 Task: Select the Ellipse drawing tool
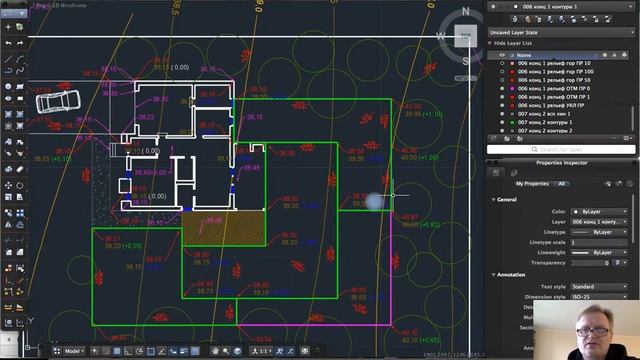click(8, 98)
